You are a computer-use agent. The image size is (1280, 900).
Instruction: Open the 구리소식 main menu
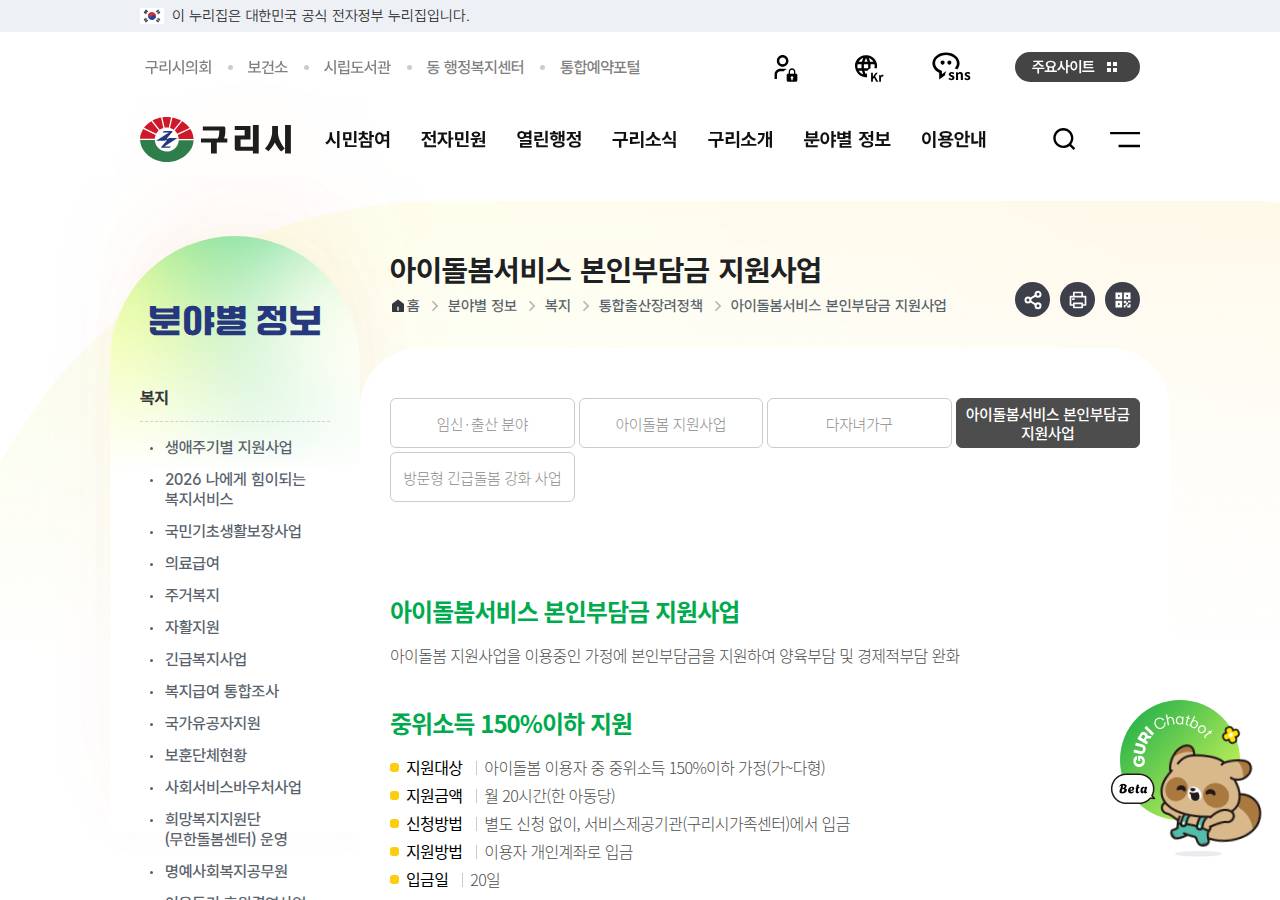[644, 139]
